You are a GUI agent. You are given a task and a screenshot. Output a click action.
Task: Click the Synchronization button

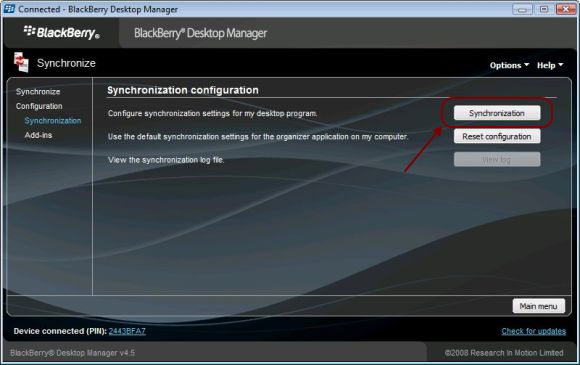(497, 113)
